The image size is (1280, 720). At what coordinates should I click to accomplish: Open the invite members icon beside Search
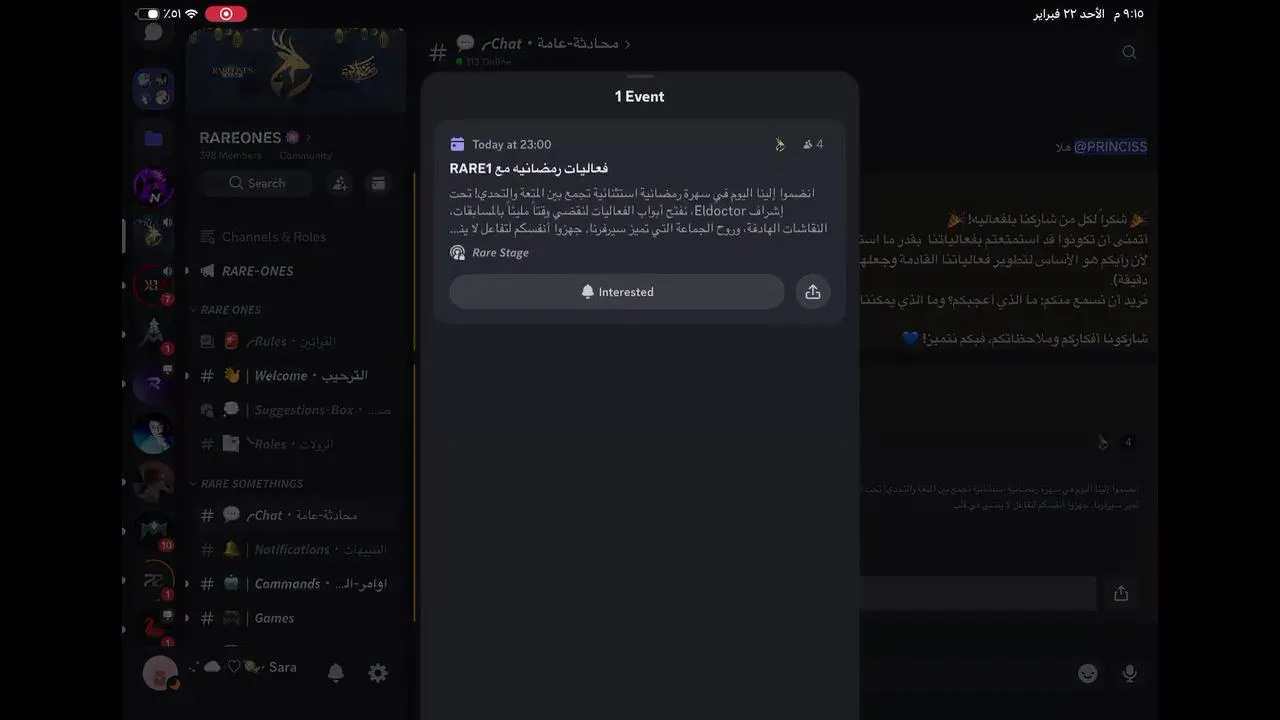pos(340,183)
